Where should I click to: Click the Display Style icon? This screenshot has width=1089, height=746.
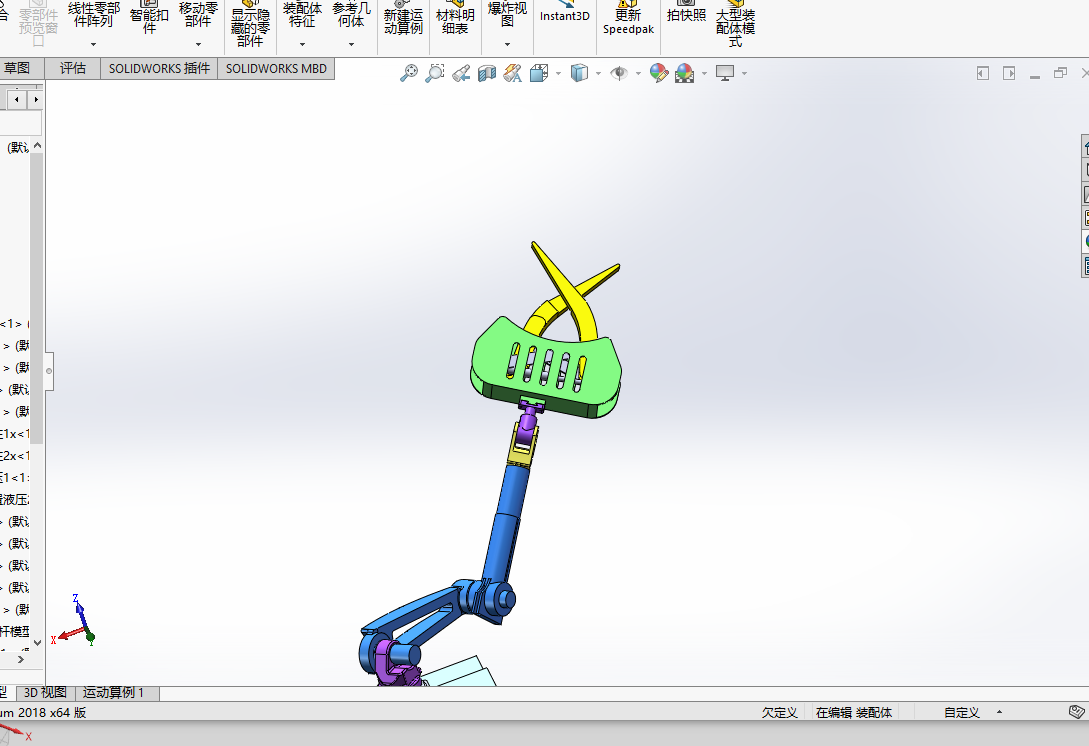579,73
